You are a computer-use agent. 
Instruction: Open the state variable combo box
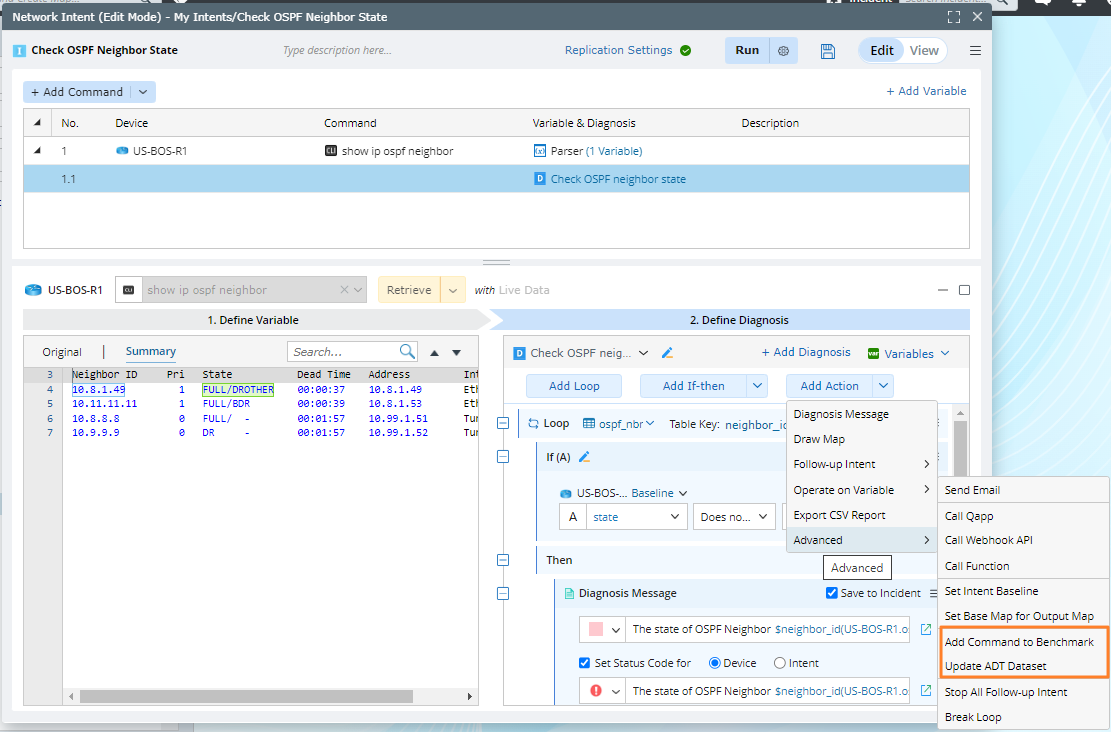point(635,517)
